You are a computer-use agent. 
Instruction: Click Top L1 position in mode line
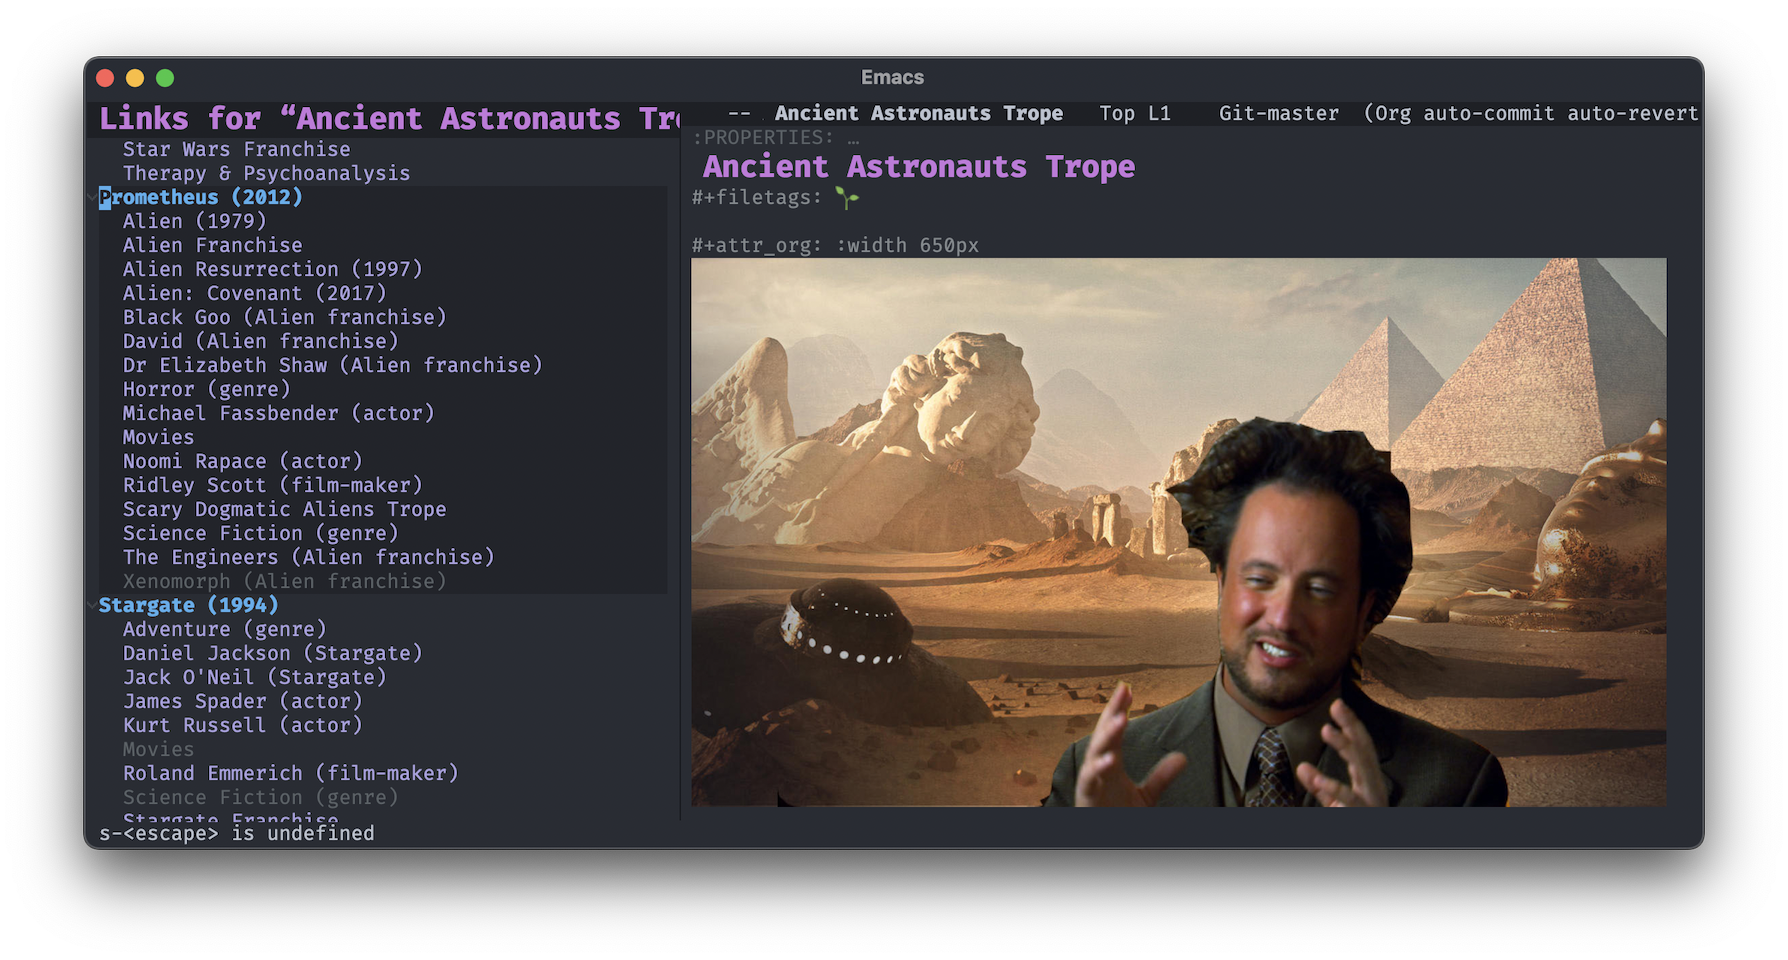pos(1135,113)
